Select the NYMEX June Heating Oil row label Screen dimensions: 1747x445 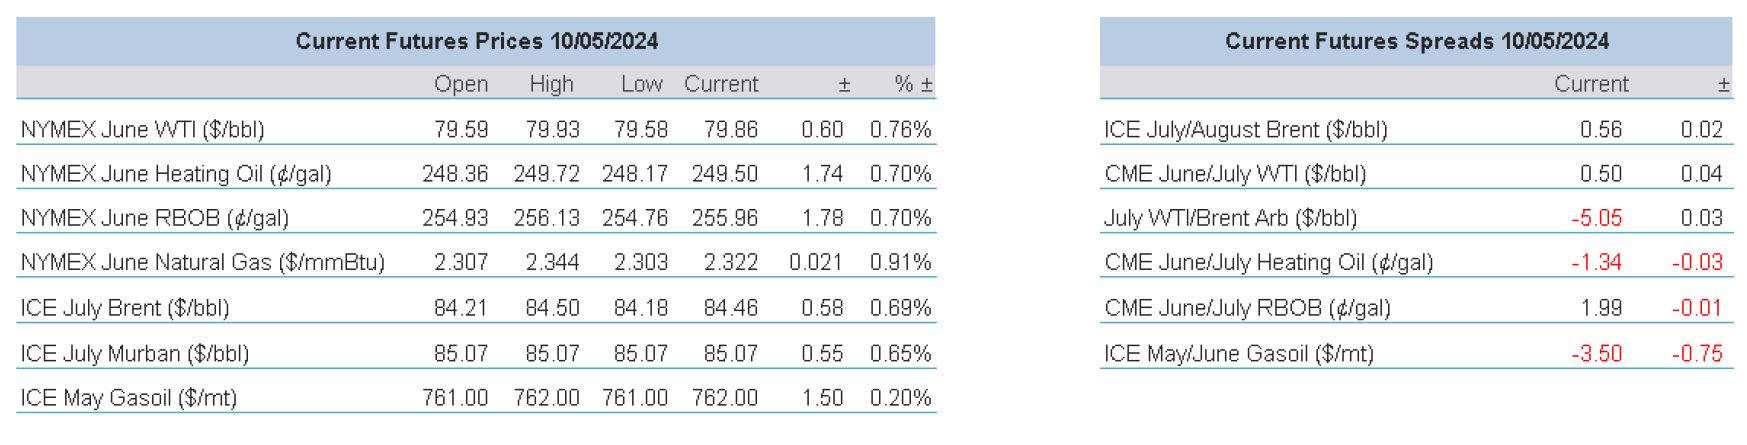(x=176, y=174)
